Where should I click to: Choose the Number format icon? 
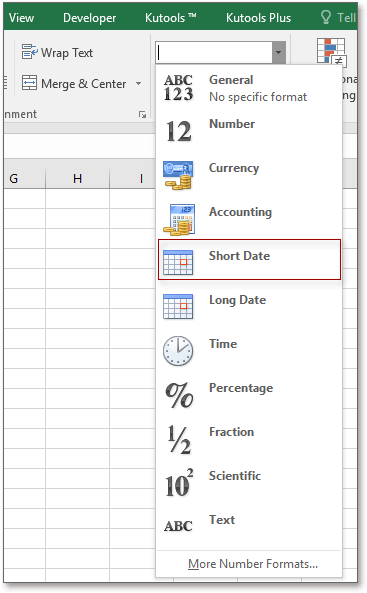click(179, 131)
